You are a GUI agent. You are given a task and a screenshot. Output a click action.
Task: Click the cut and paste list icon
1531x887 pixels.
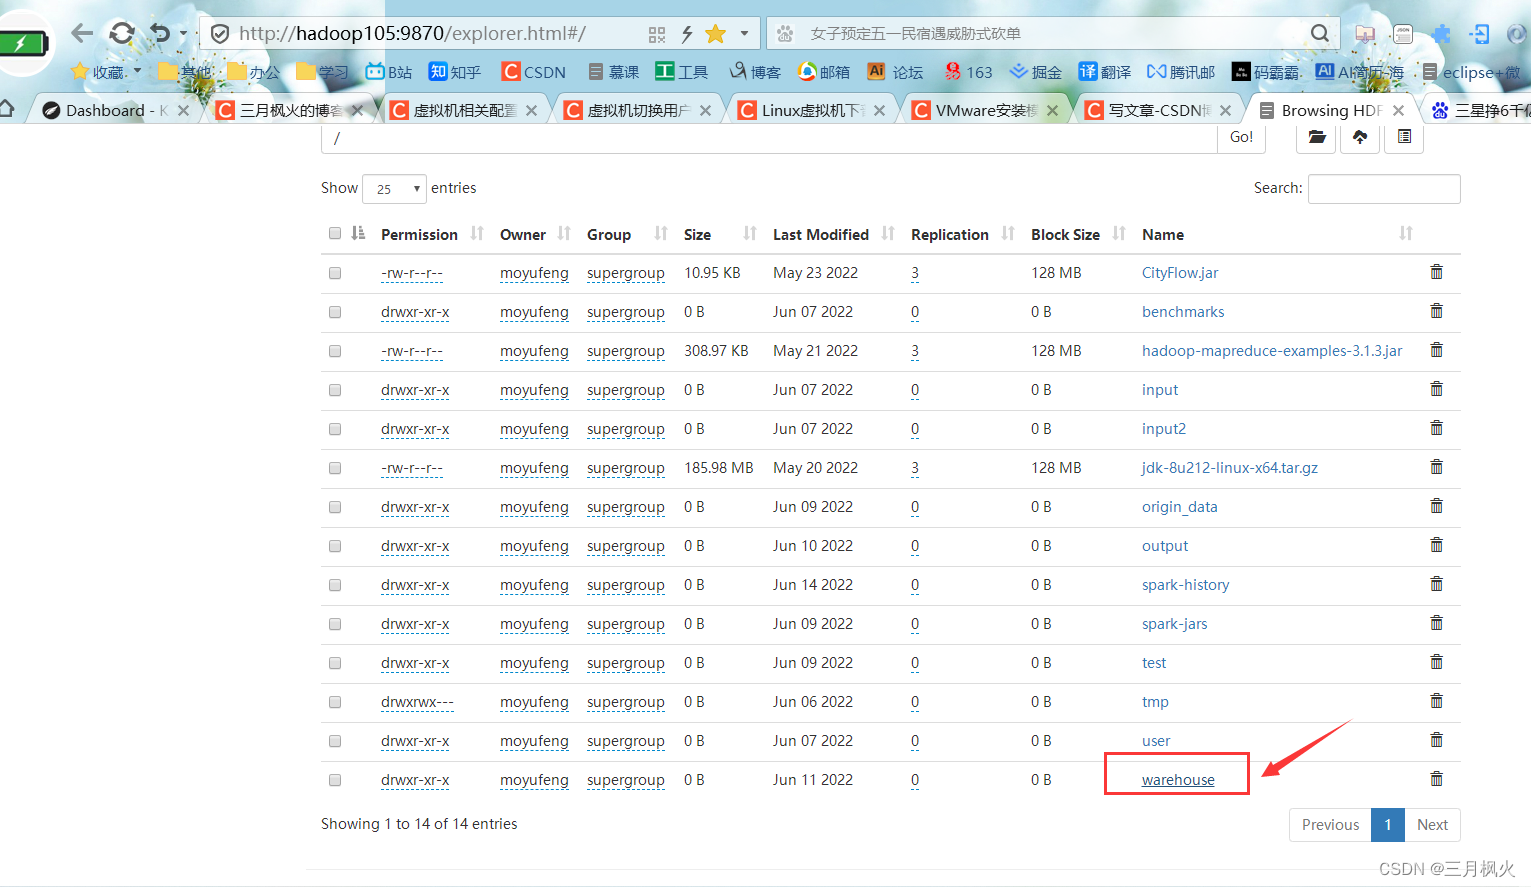(x=1404, y=137)
